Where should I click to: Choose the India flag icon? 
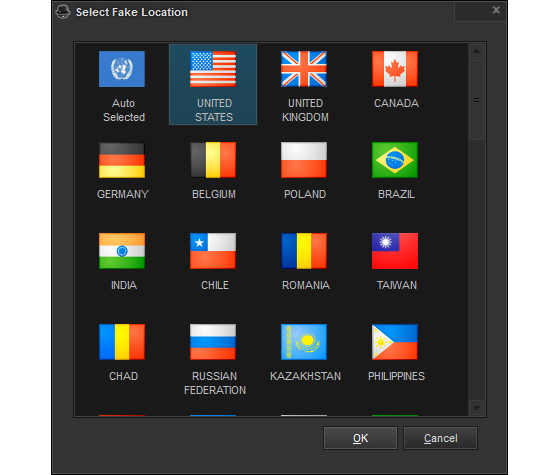122,251
